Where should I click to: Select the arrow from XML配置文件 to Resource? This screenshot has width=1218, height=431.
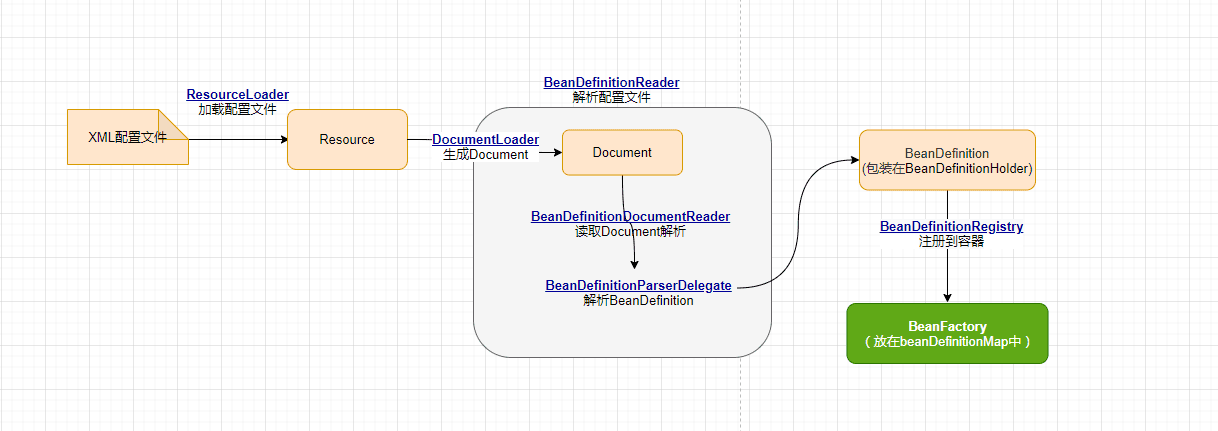click(x=238, y=139)
